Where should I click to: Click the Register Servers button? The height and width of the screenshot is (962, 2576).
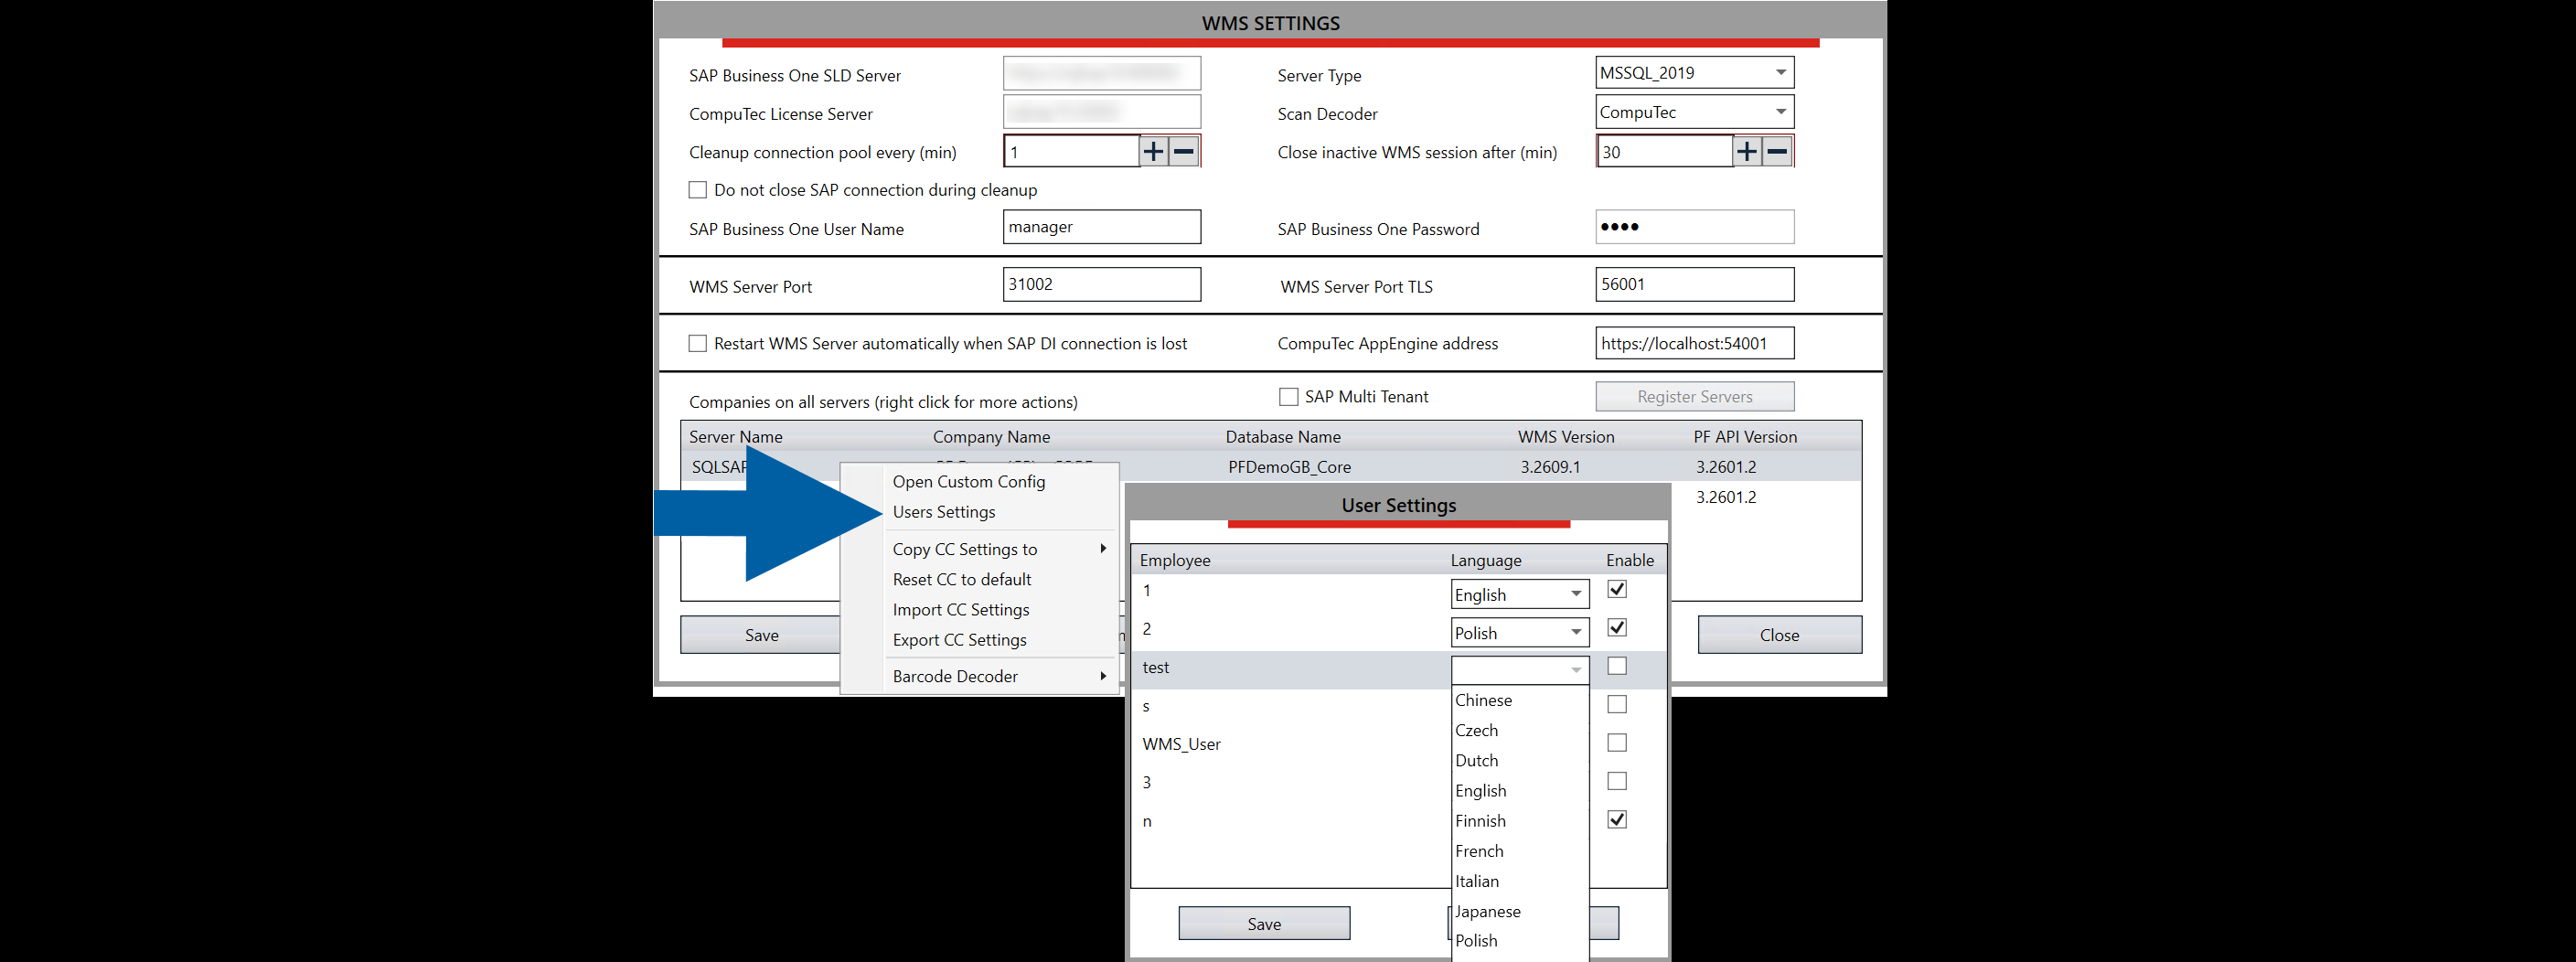click(x=1695, y=397)
